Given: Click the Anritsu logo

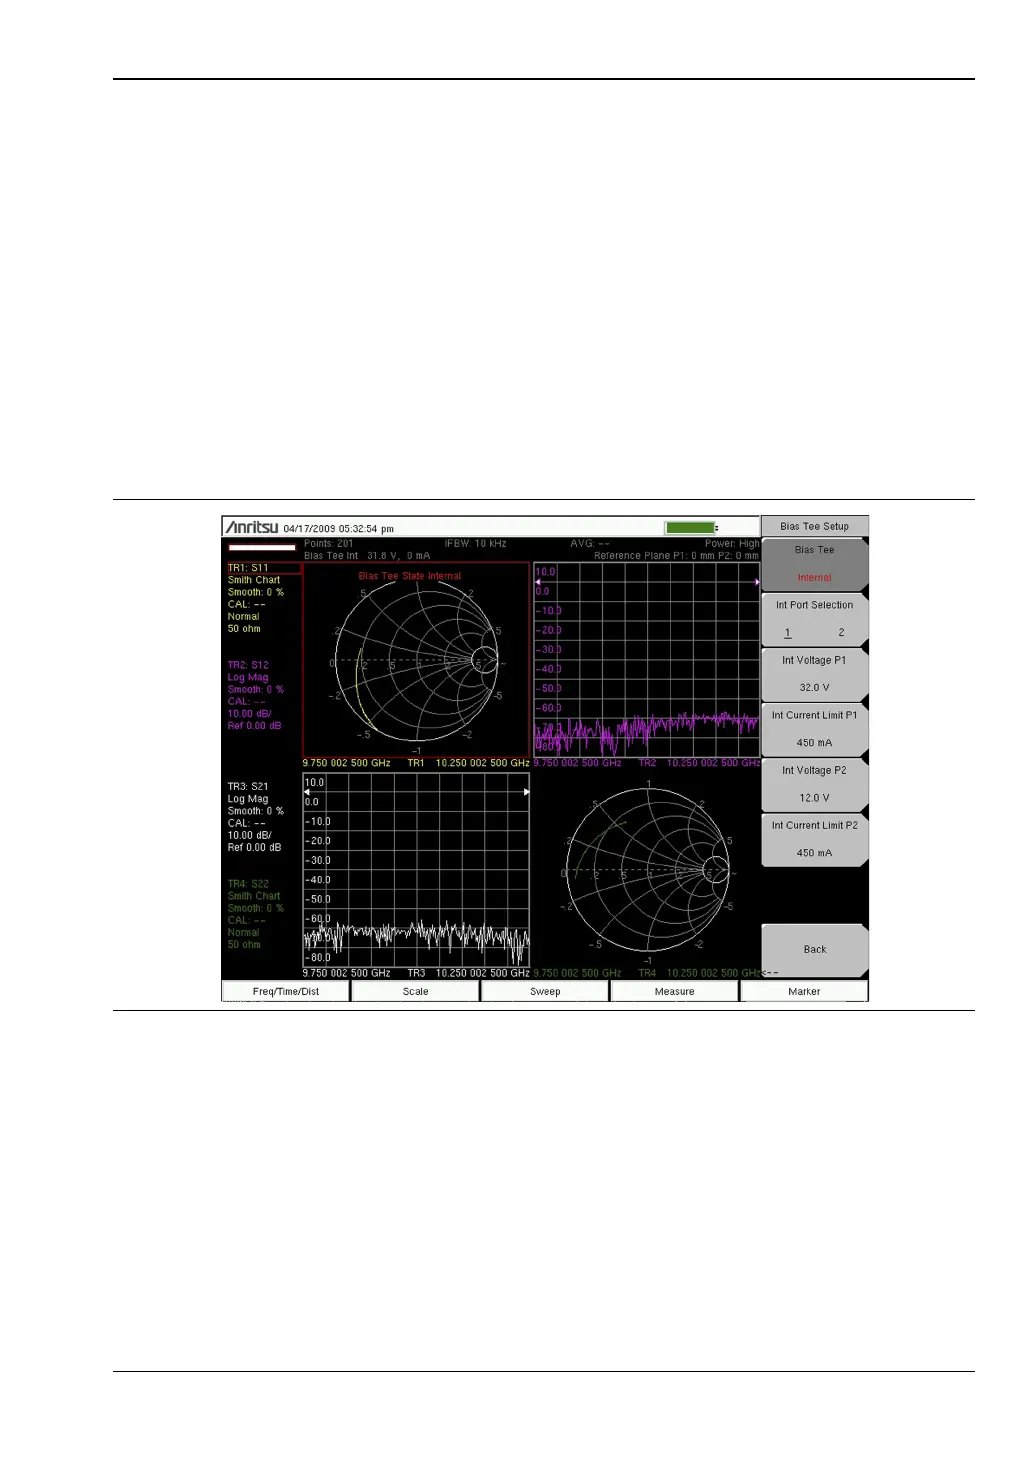Looking at the screenshot, I should click(x=252, y=527).
